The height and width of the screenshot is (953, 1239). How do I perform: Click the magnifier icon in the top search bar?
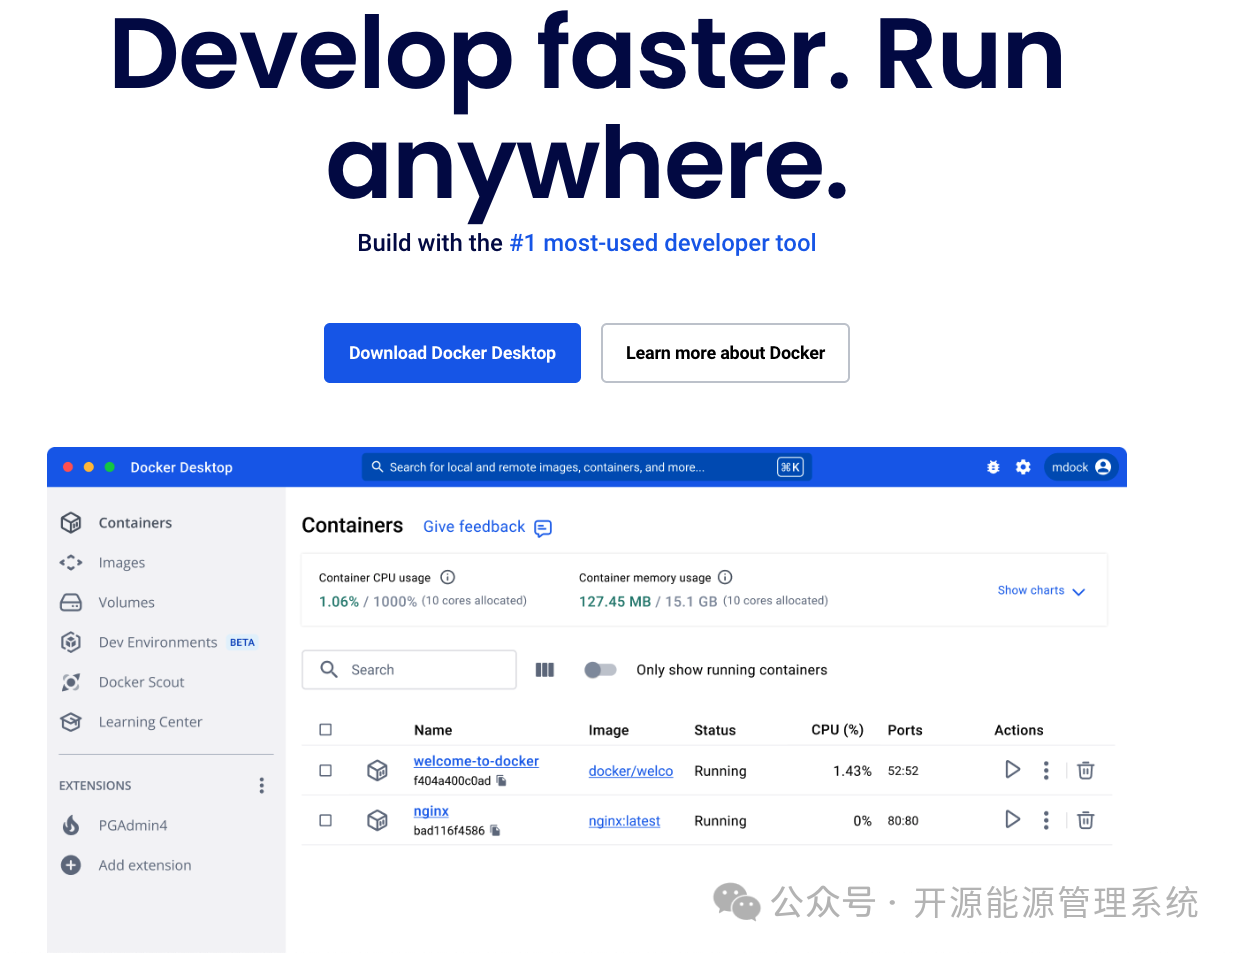(x=378, y=467)
